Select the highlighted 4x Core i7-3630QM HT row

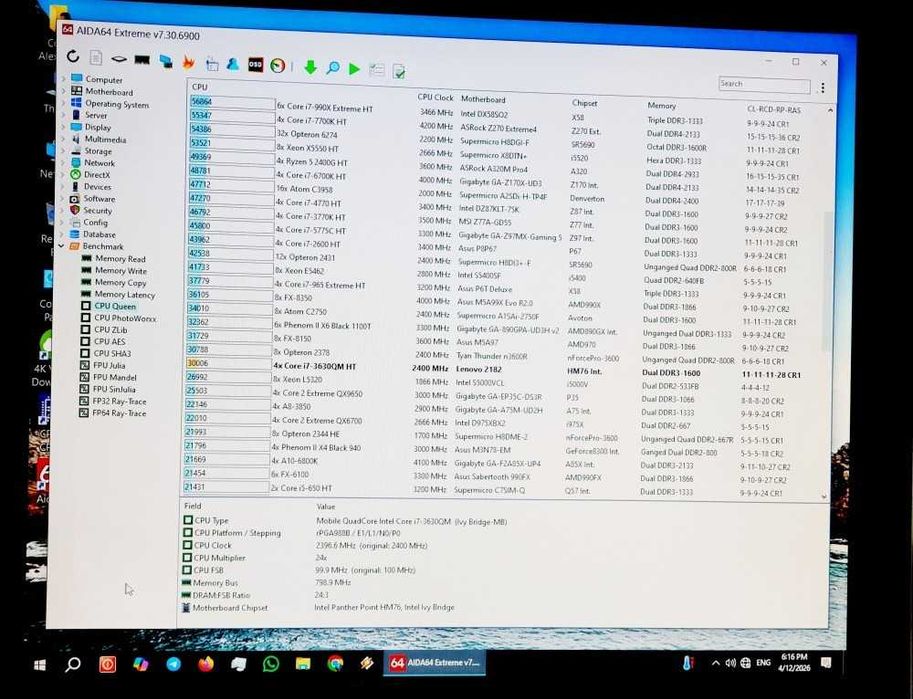495,368
